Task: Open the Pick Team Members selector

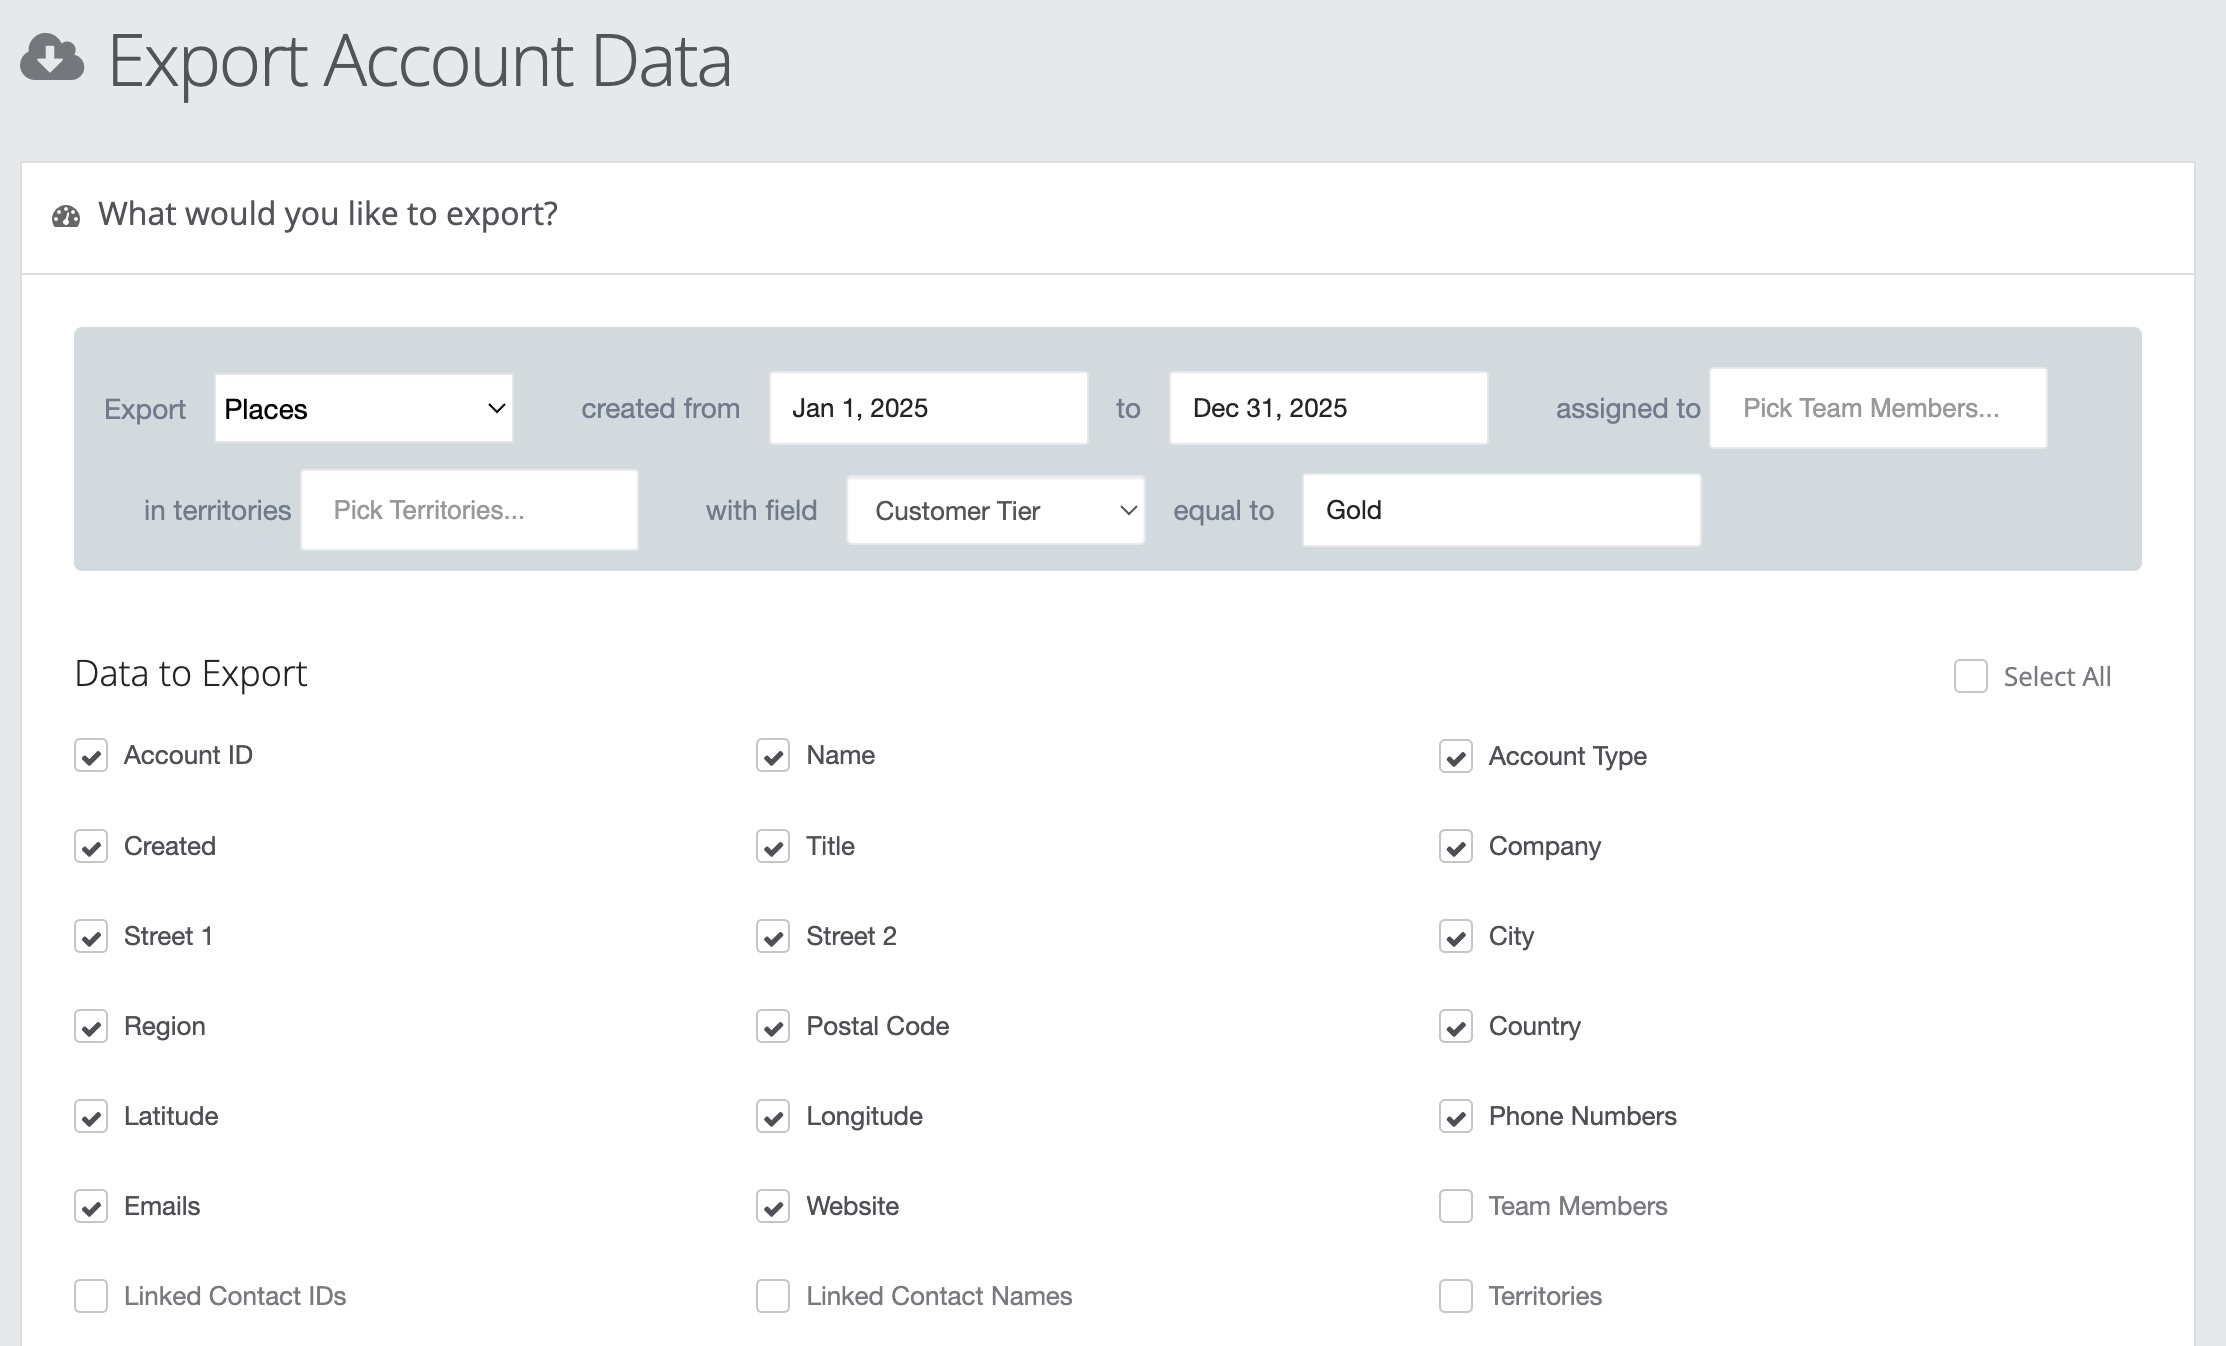Action: 1878,408
